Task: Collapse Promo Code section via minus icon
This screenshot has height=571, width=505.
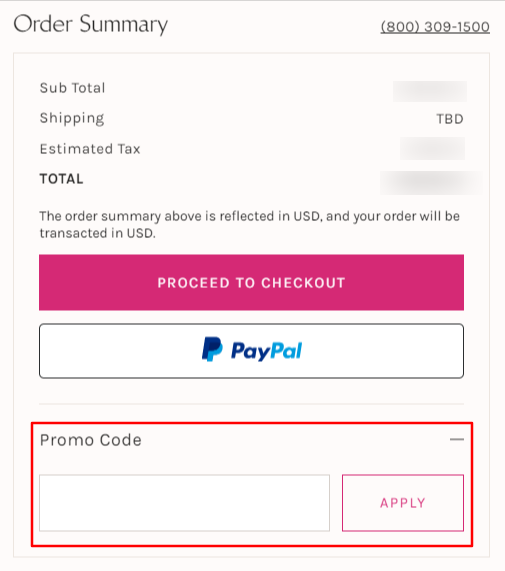Action: click(x=457, y=440)
